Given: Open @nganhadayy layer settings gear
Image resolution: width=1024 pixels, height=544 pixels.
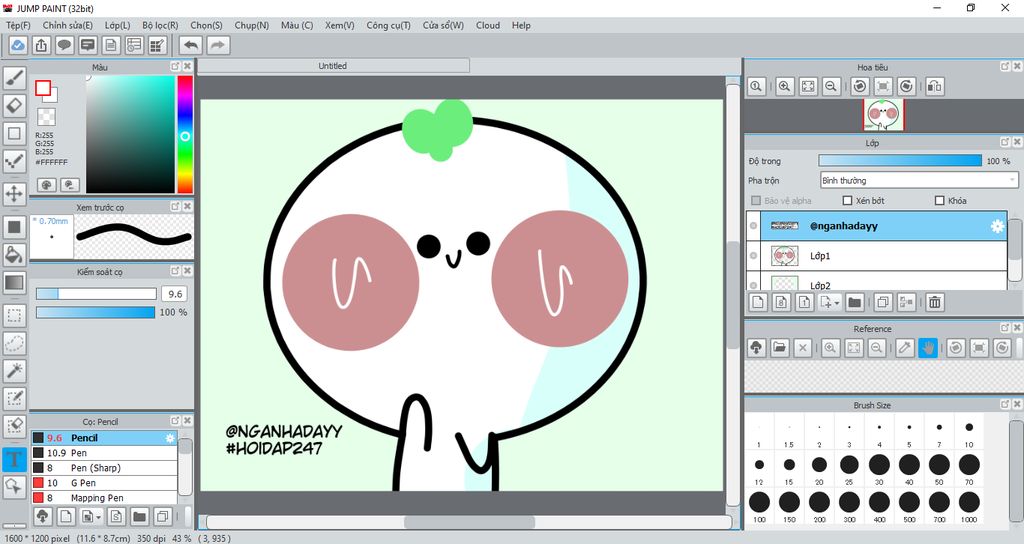Looking at the screenshot, I should (997, 226).
